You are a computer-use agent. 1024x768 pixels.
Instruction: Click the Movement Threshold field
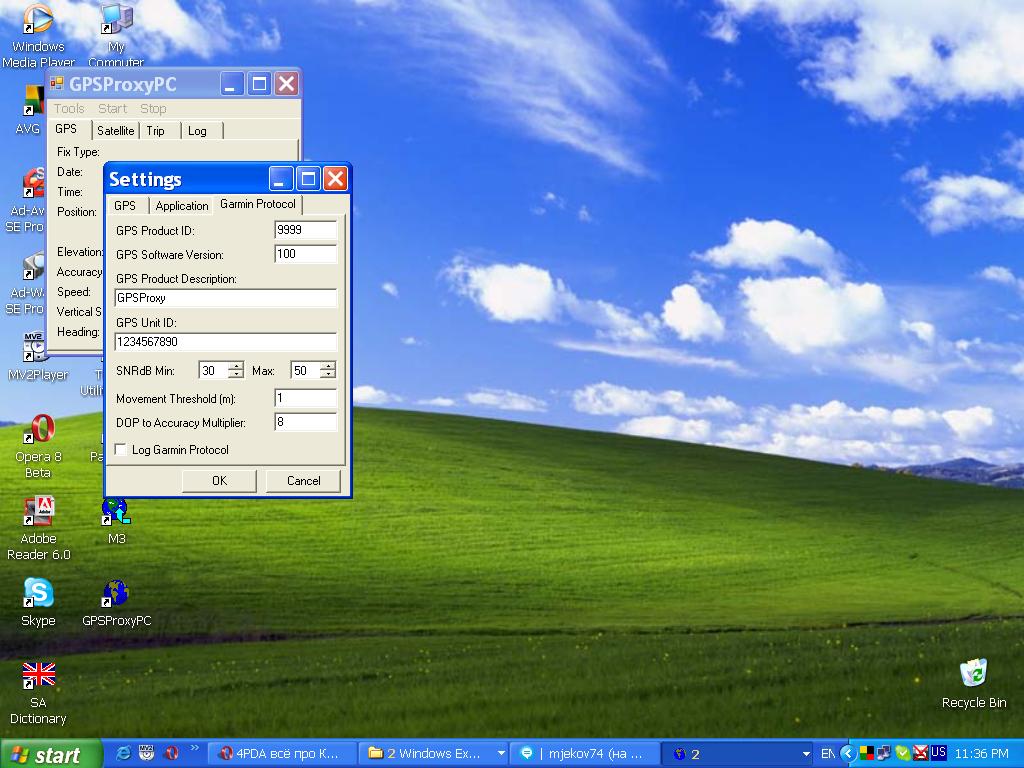306,398
